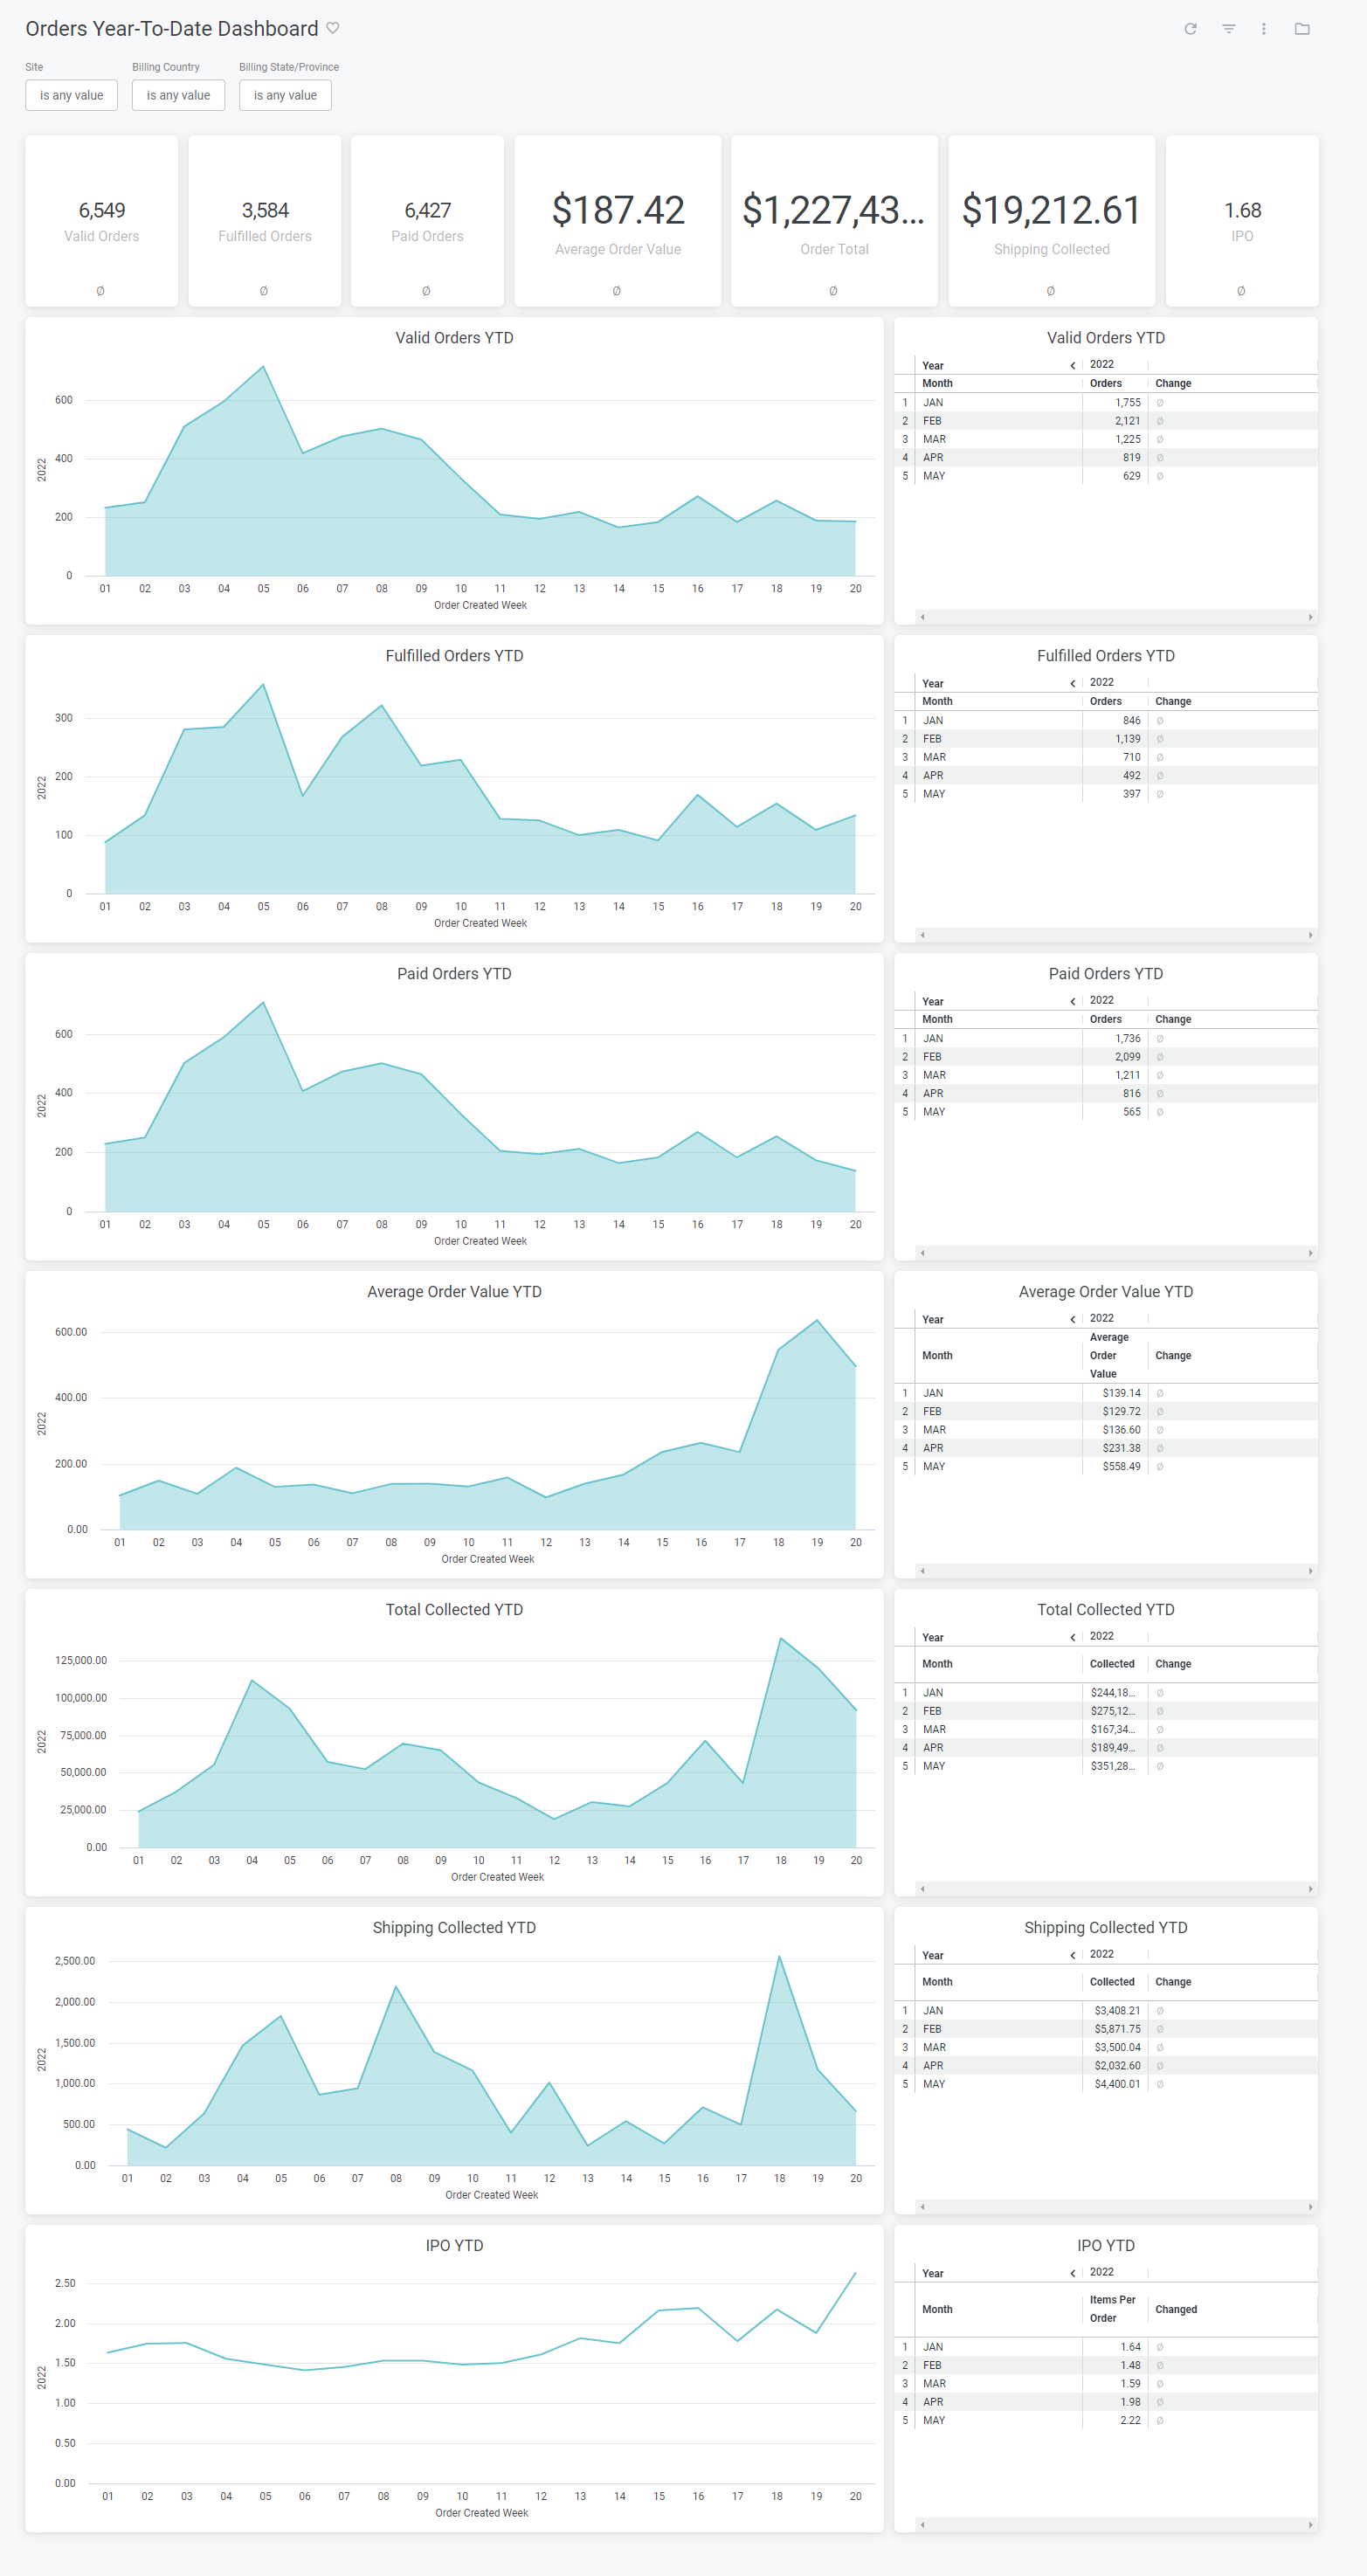Select the 2,099 FEB cell in Paid Orders table
The image size is (1367, 2576).
(x=1114, y=1057)
